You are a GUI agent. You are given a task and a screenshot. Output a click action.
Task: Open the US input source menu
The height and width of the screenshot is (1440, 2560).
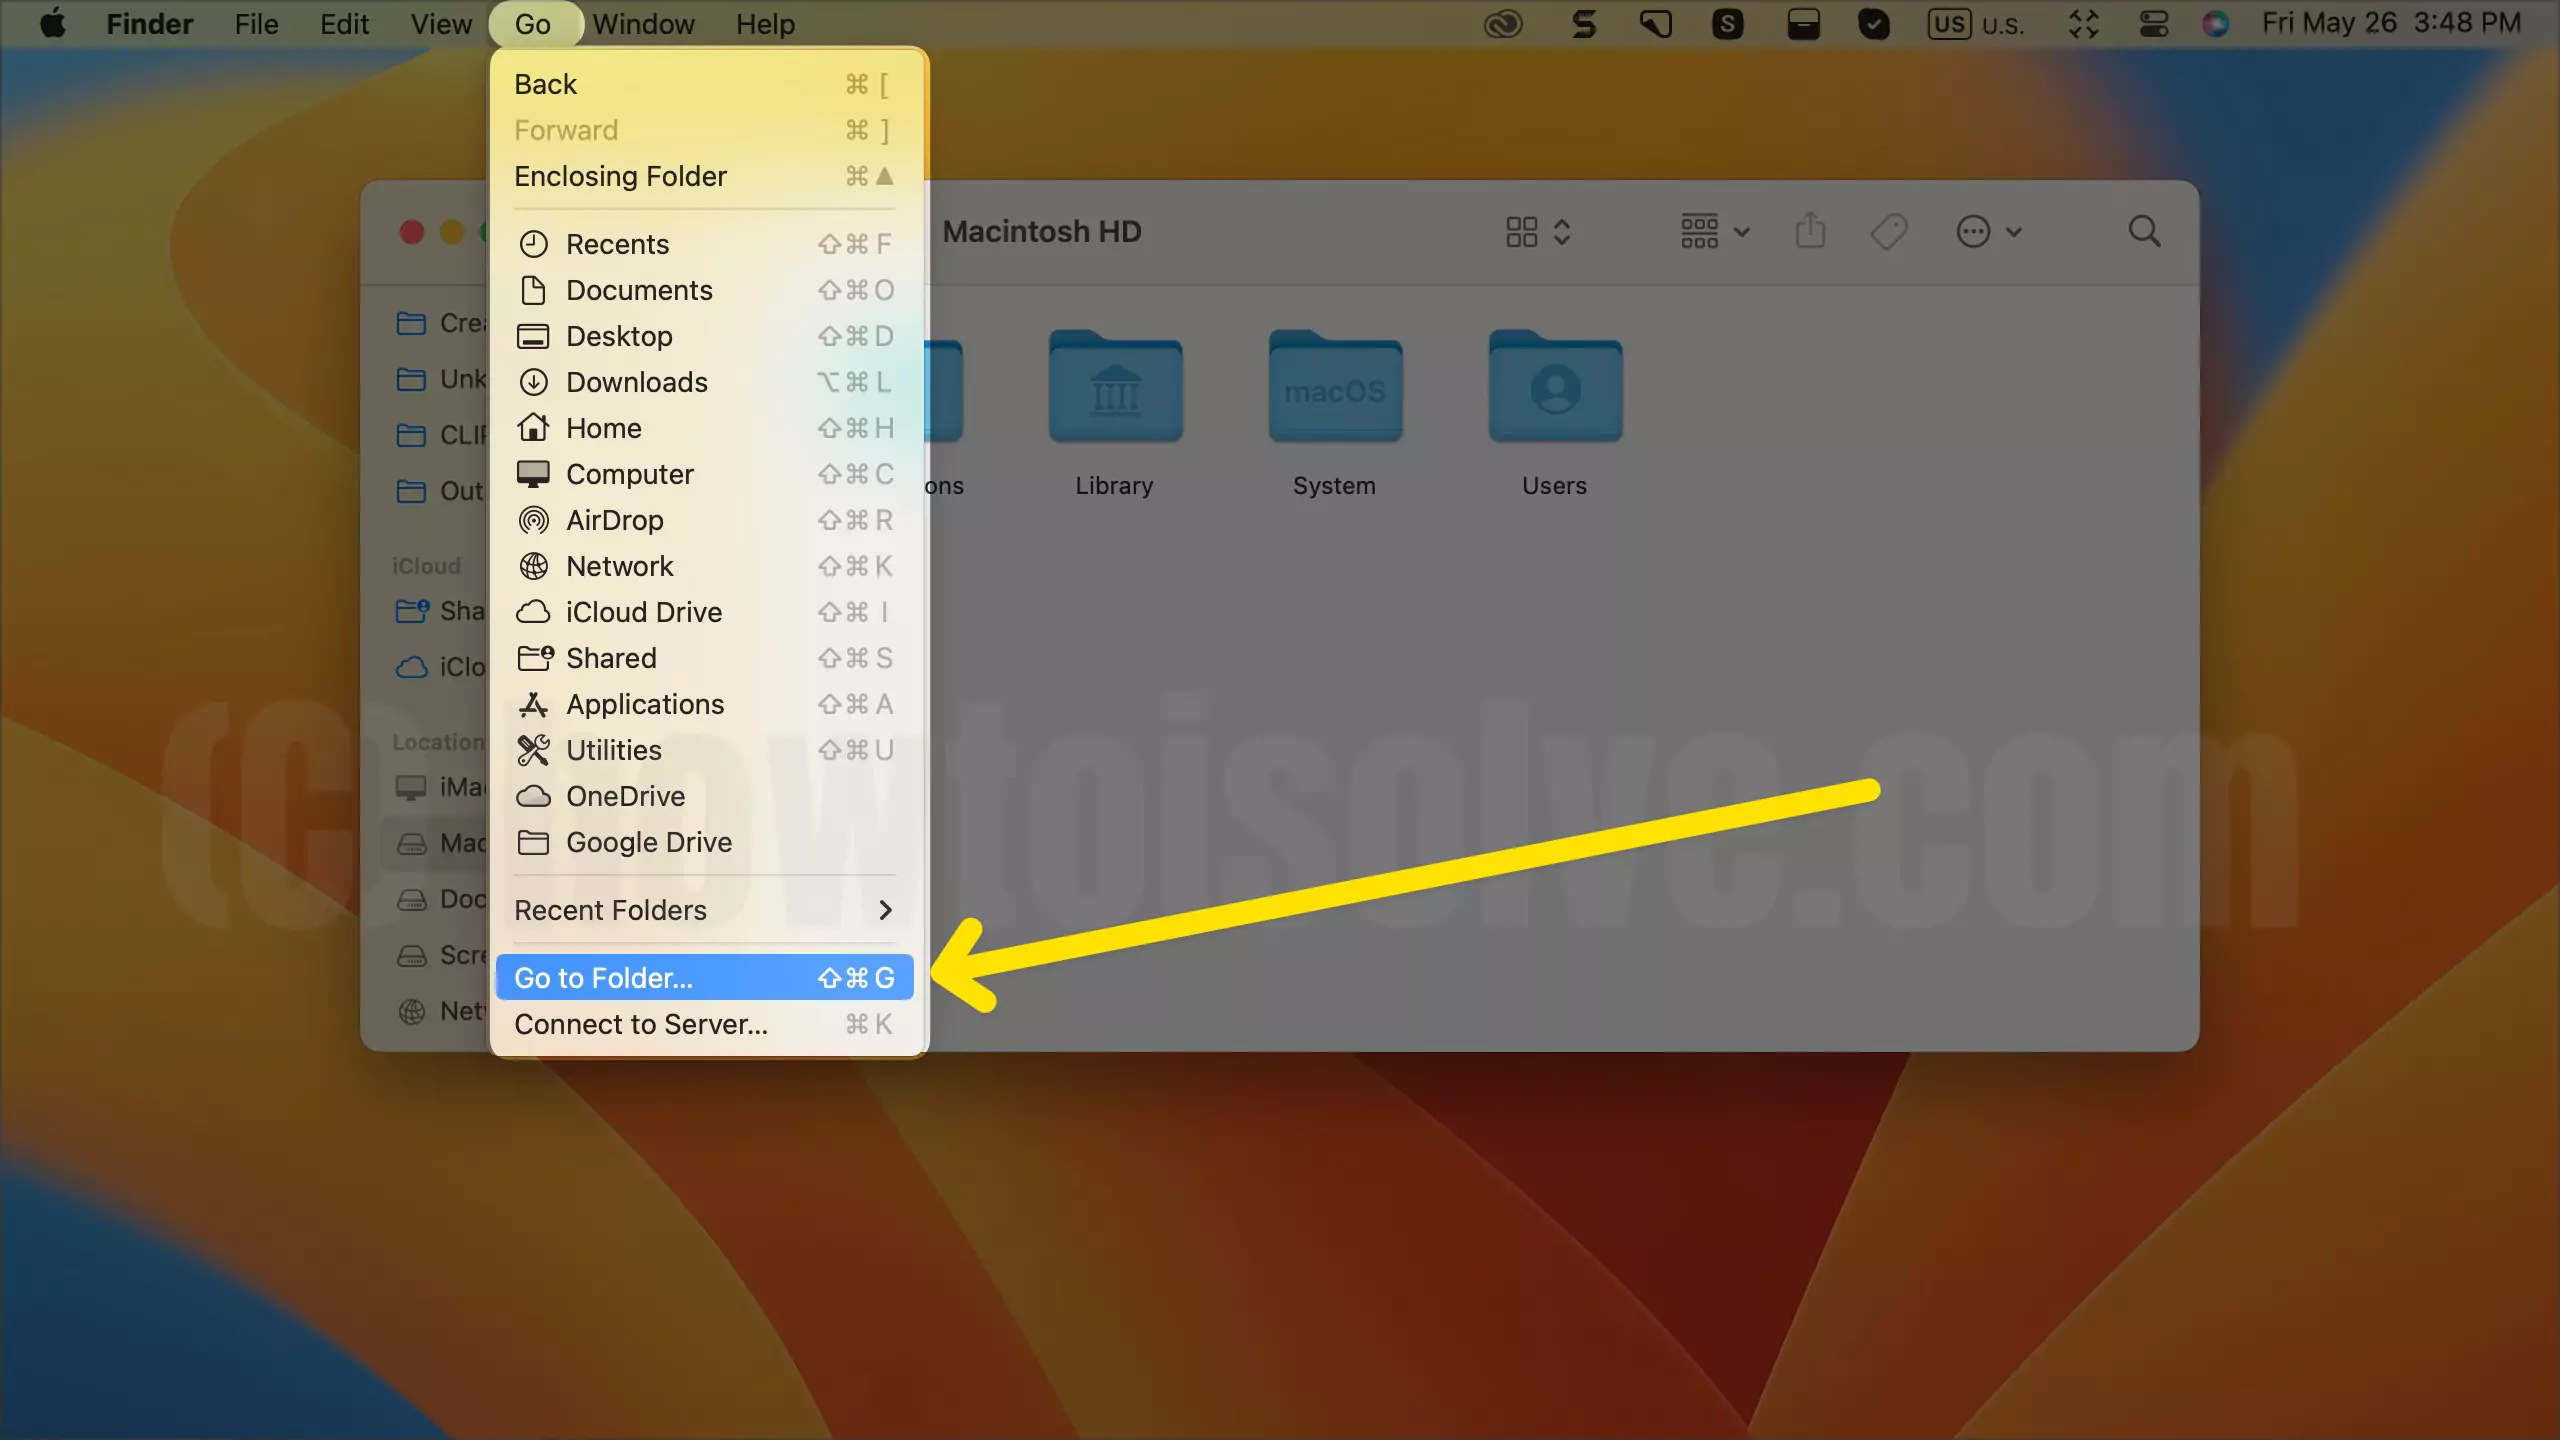coord(1975,23)
